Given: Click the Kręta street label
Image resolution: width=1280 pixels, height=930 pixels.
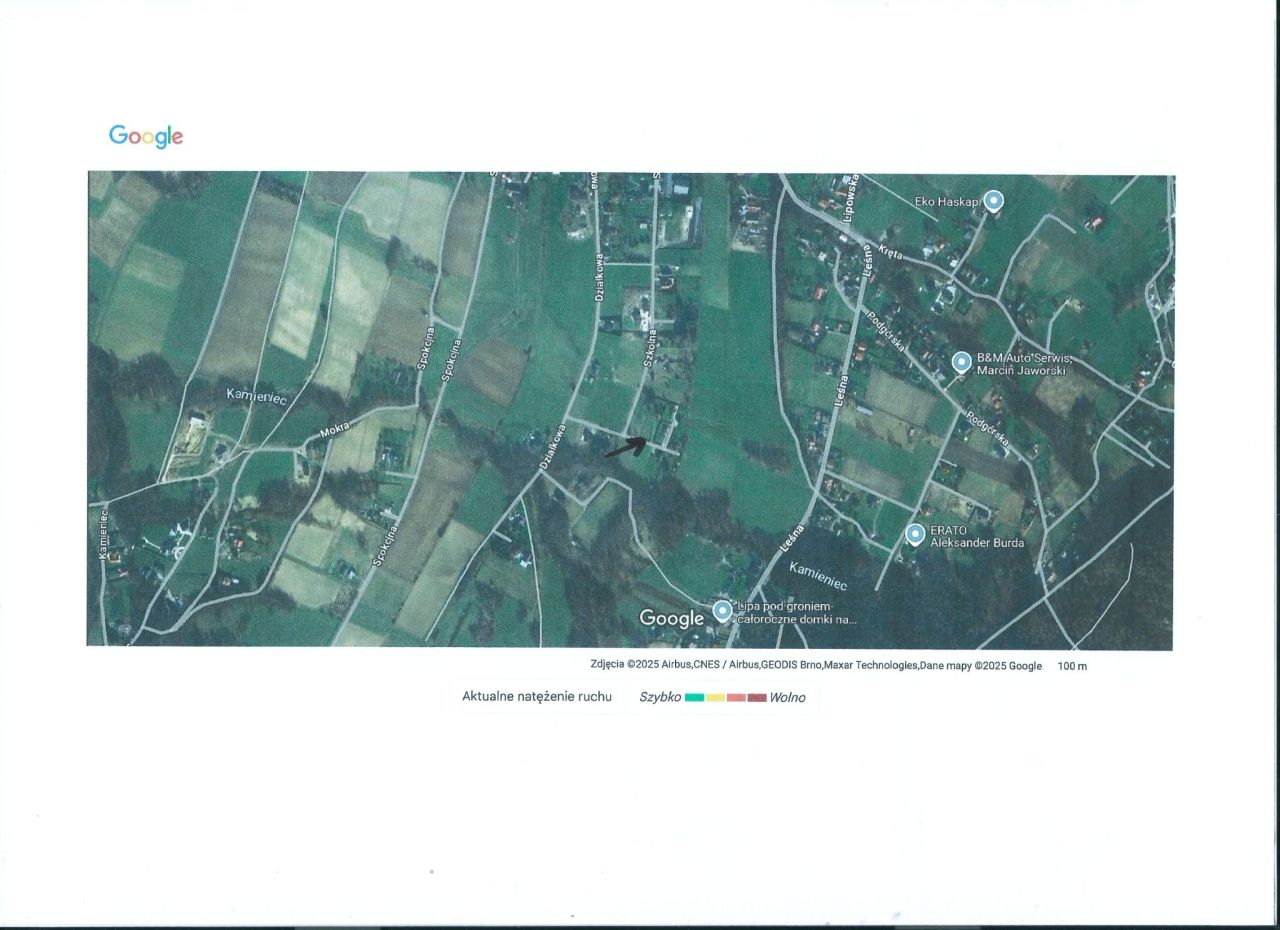Looking at the screenshot, I should [x=891, y=252].
